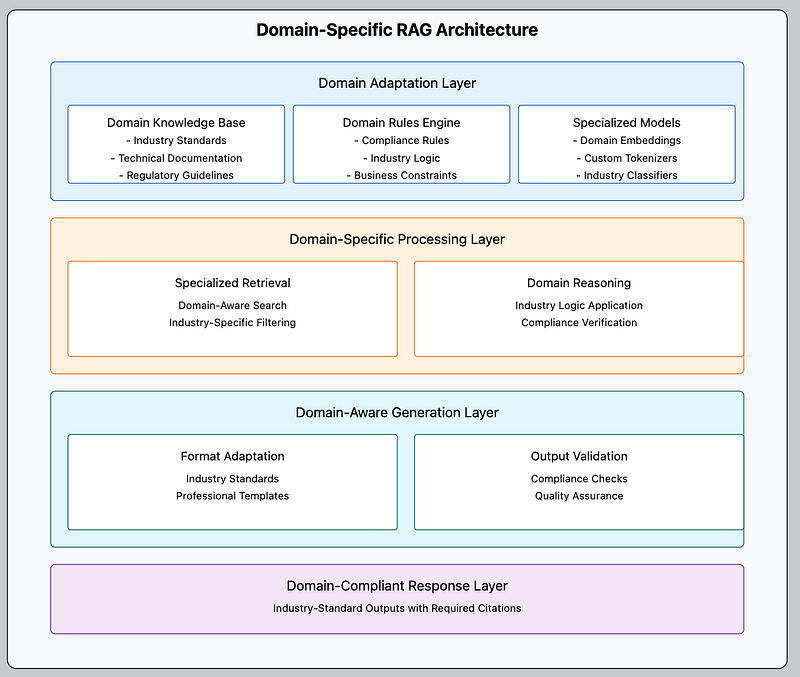Select the '- Business Constraints' line
The height and width of the screenshot is (677, 800).
click(x=402, y=175)
